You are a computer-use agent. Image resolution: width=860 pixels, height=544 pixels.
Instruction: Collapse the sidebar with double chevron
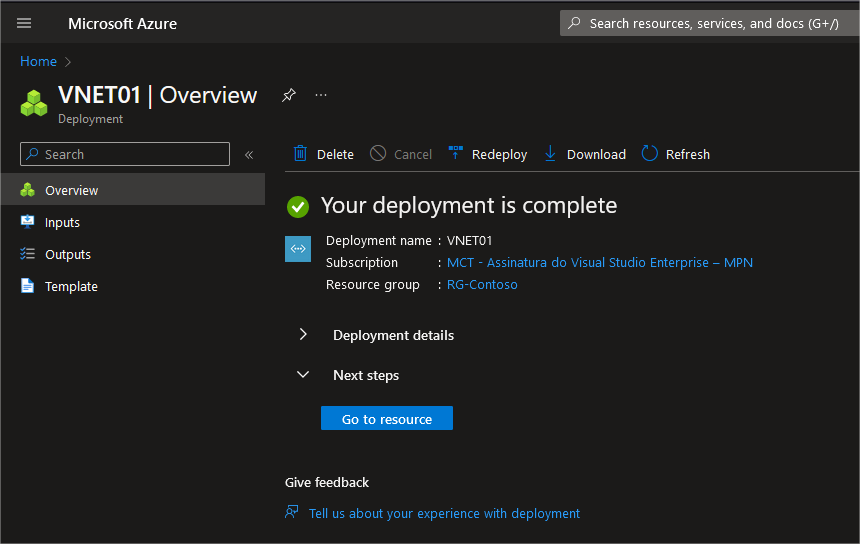pos(249,155)
